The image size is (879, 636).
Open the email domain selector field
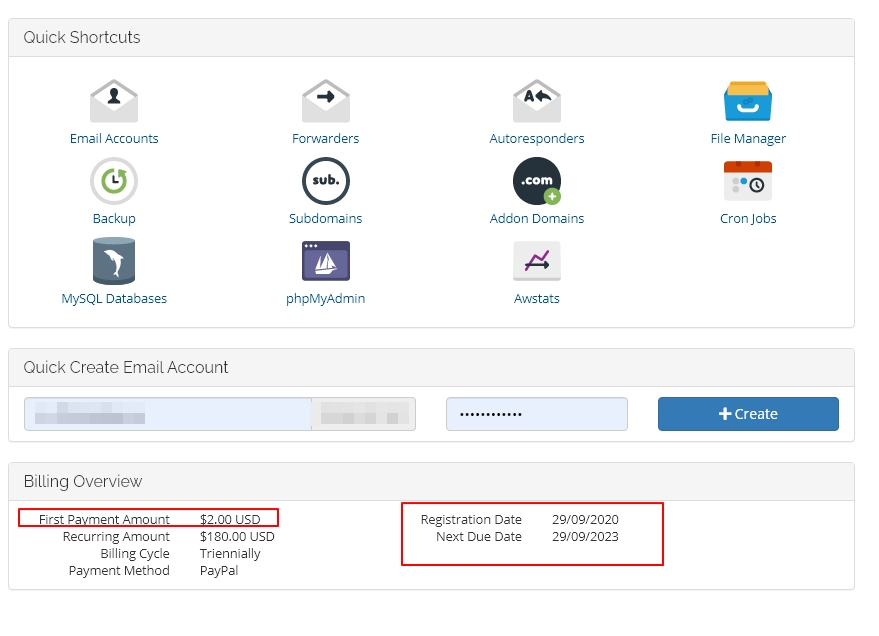pyautogui.click(x=363, y=414)
